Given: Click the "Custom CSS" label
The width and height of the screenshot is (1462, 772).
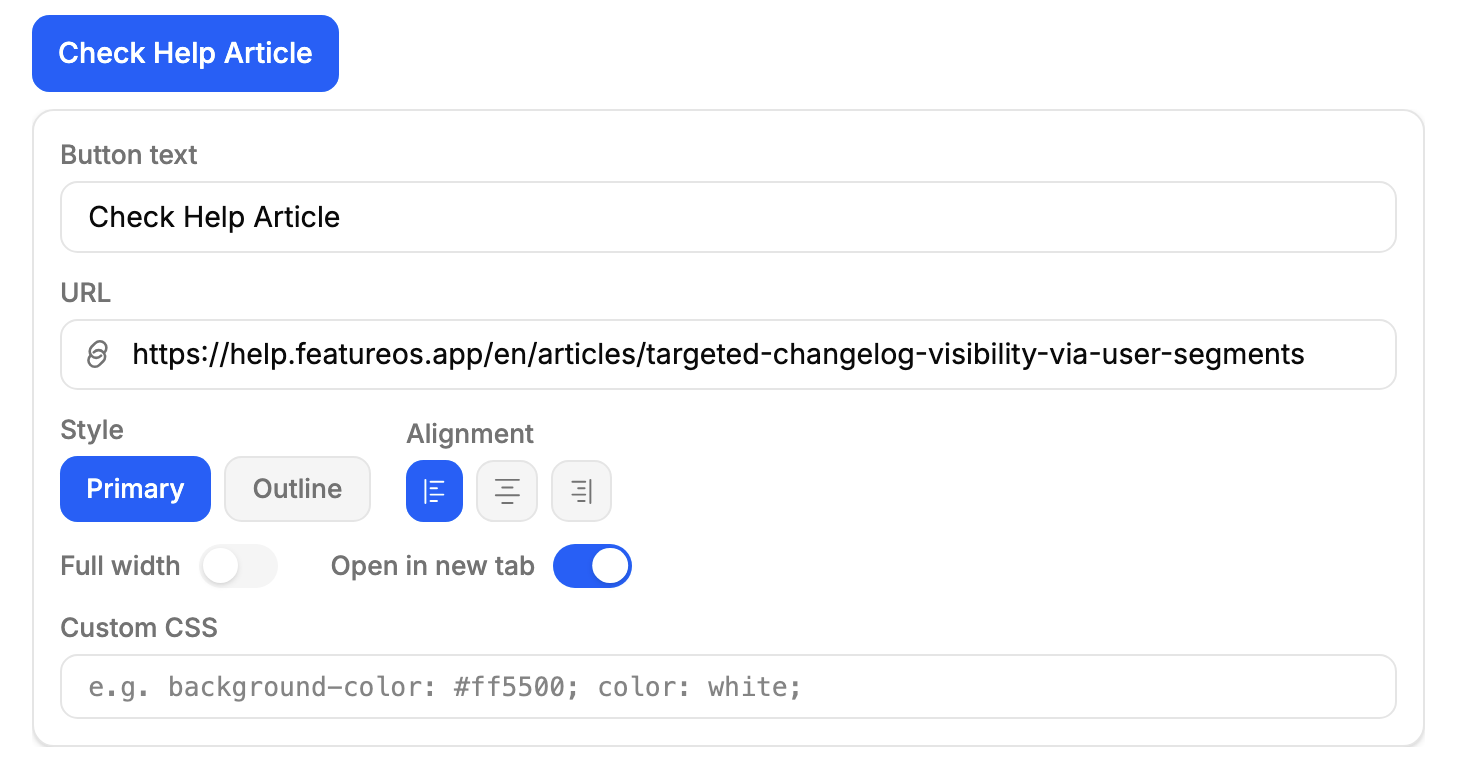Looking at the screenshot, I should (x=139, y=628).
